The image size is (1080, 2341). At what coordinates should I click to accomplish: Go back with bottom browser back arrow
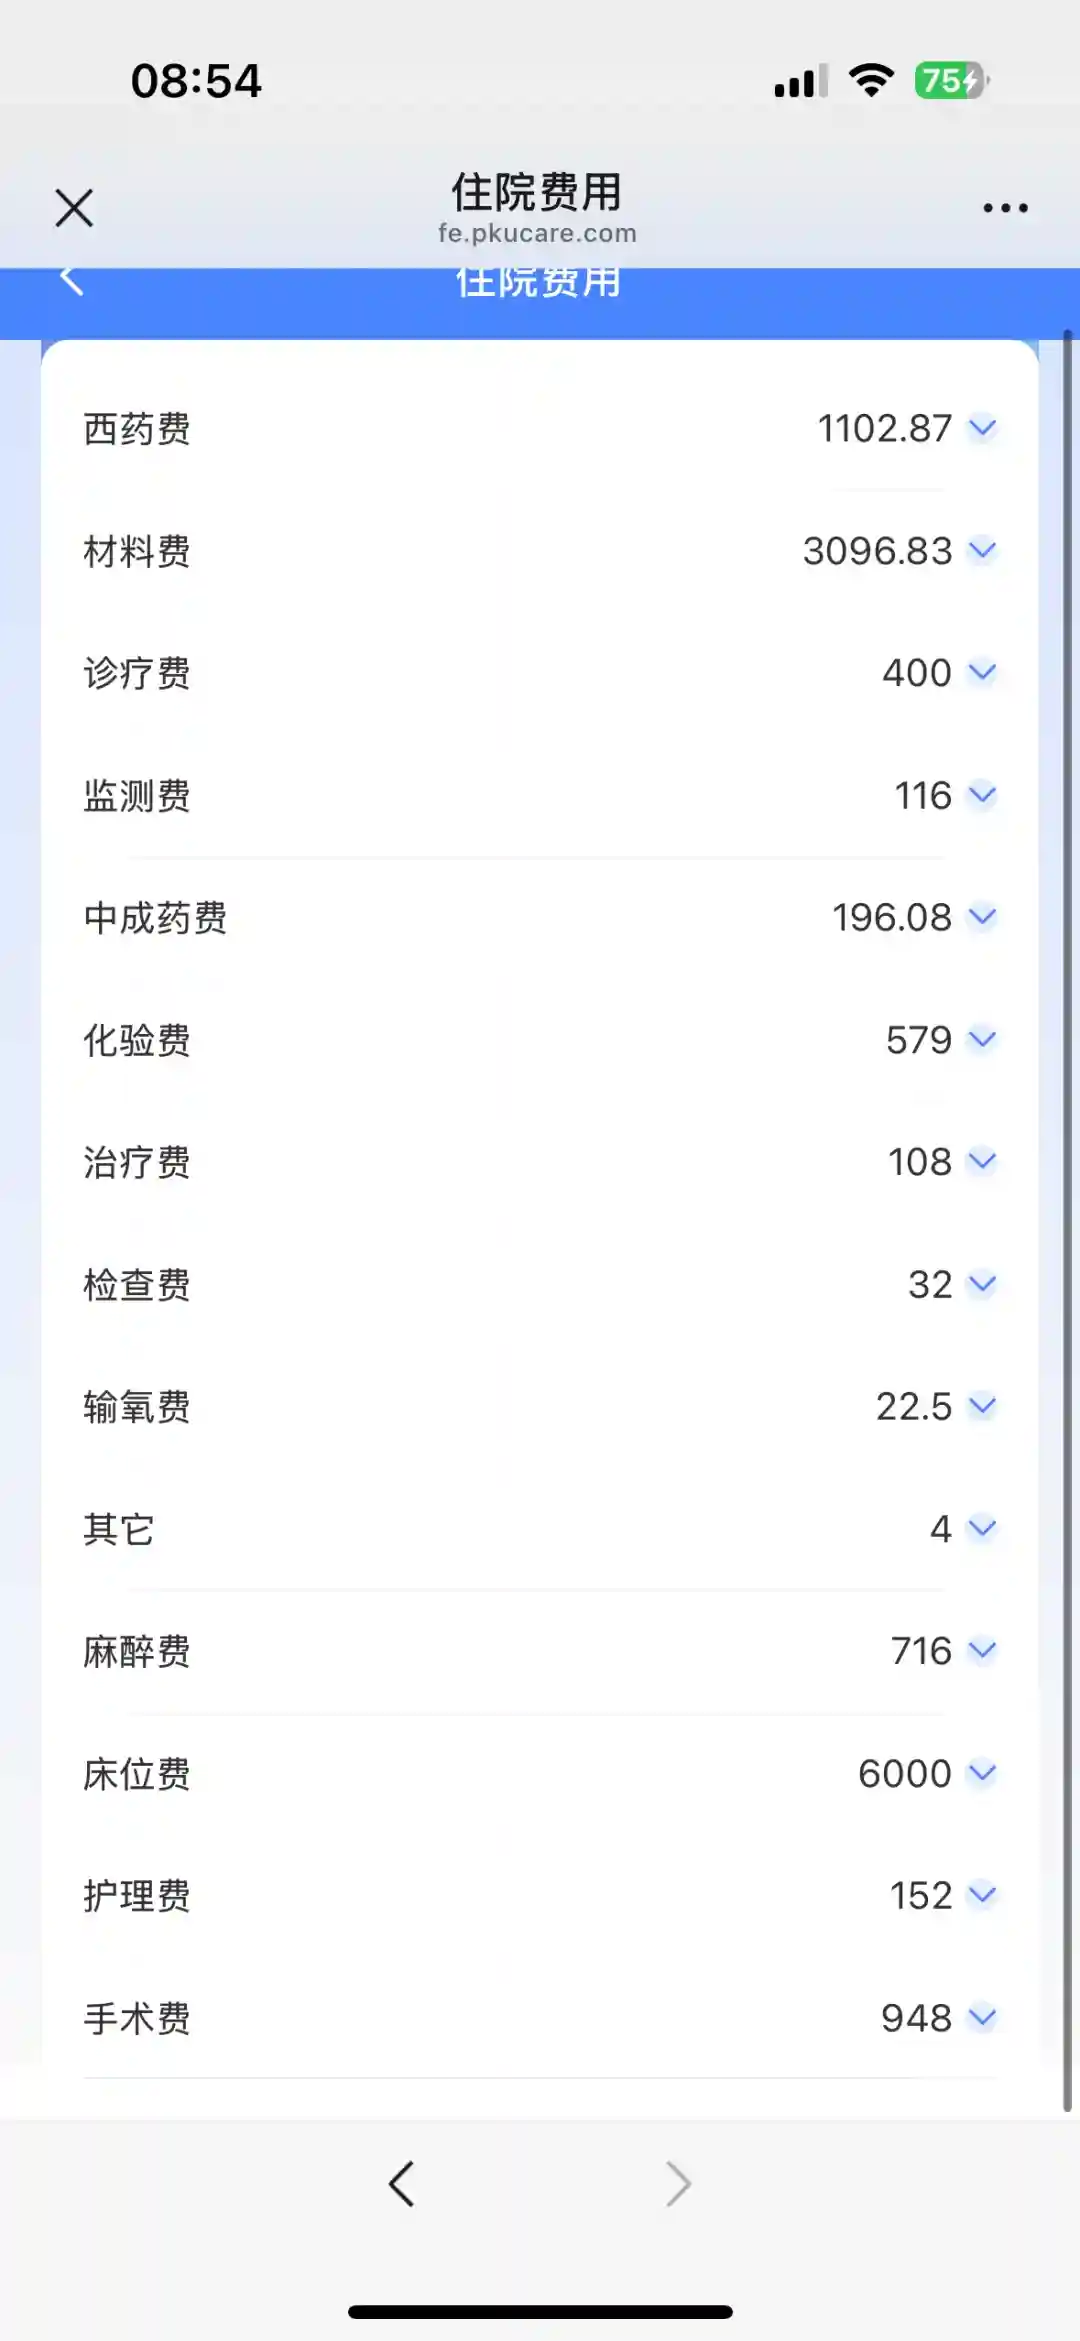tap(402, 2183)
